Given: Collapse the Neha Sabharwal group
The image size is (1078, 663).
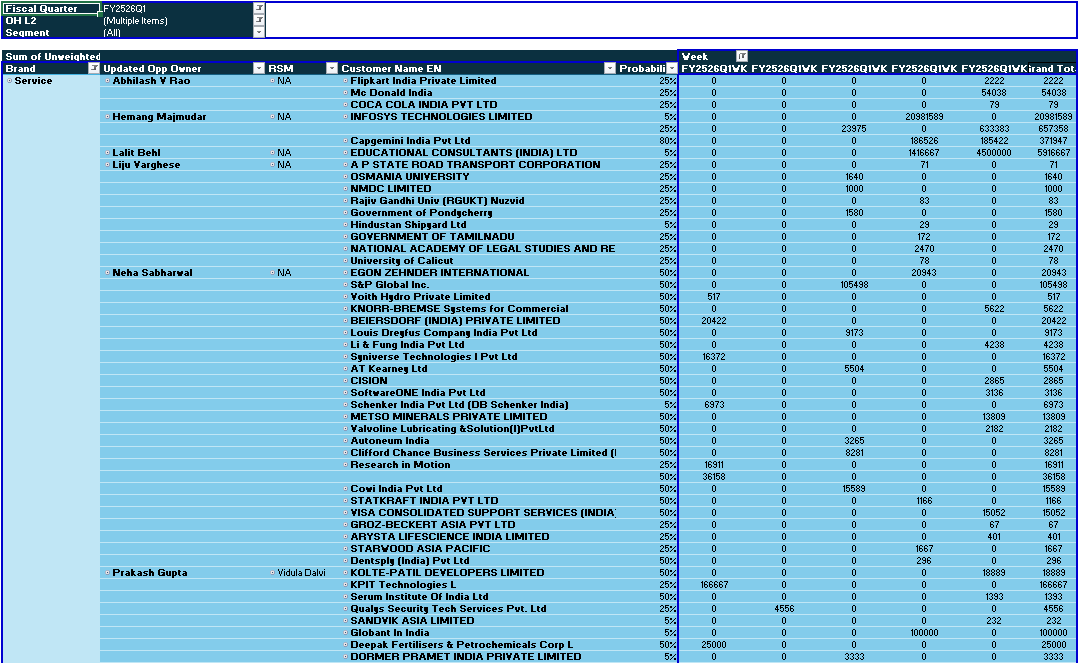Looking at the screenshot, I should (107, 272).
